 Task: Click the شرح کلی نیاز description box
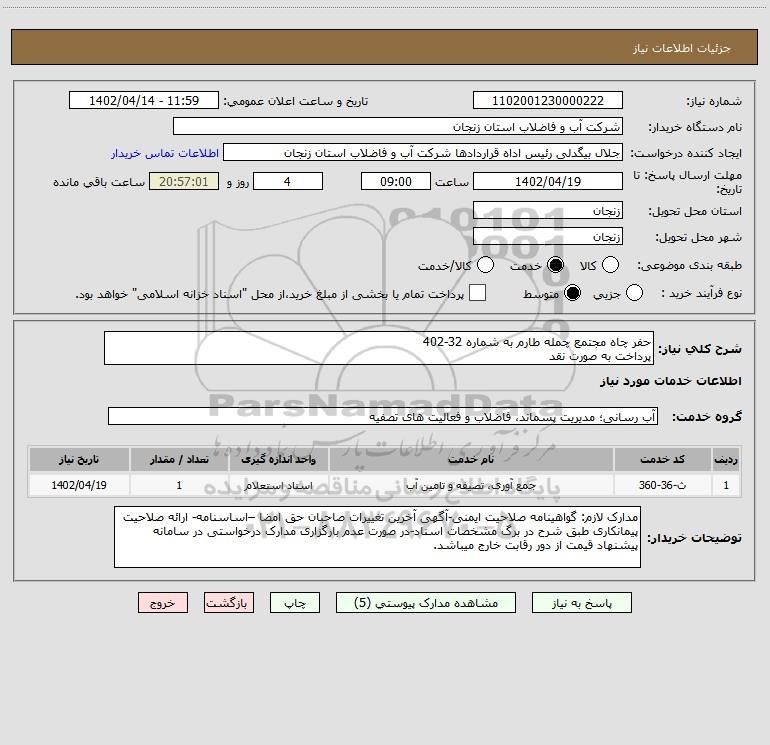click(x=379, y=348)
